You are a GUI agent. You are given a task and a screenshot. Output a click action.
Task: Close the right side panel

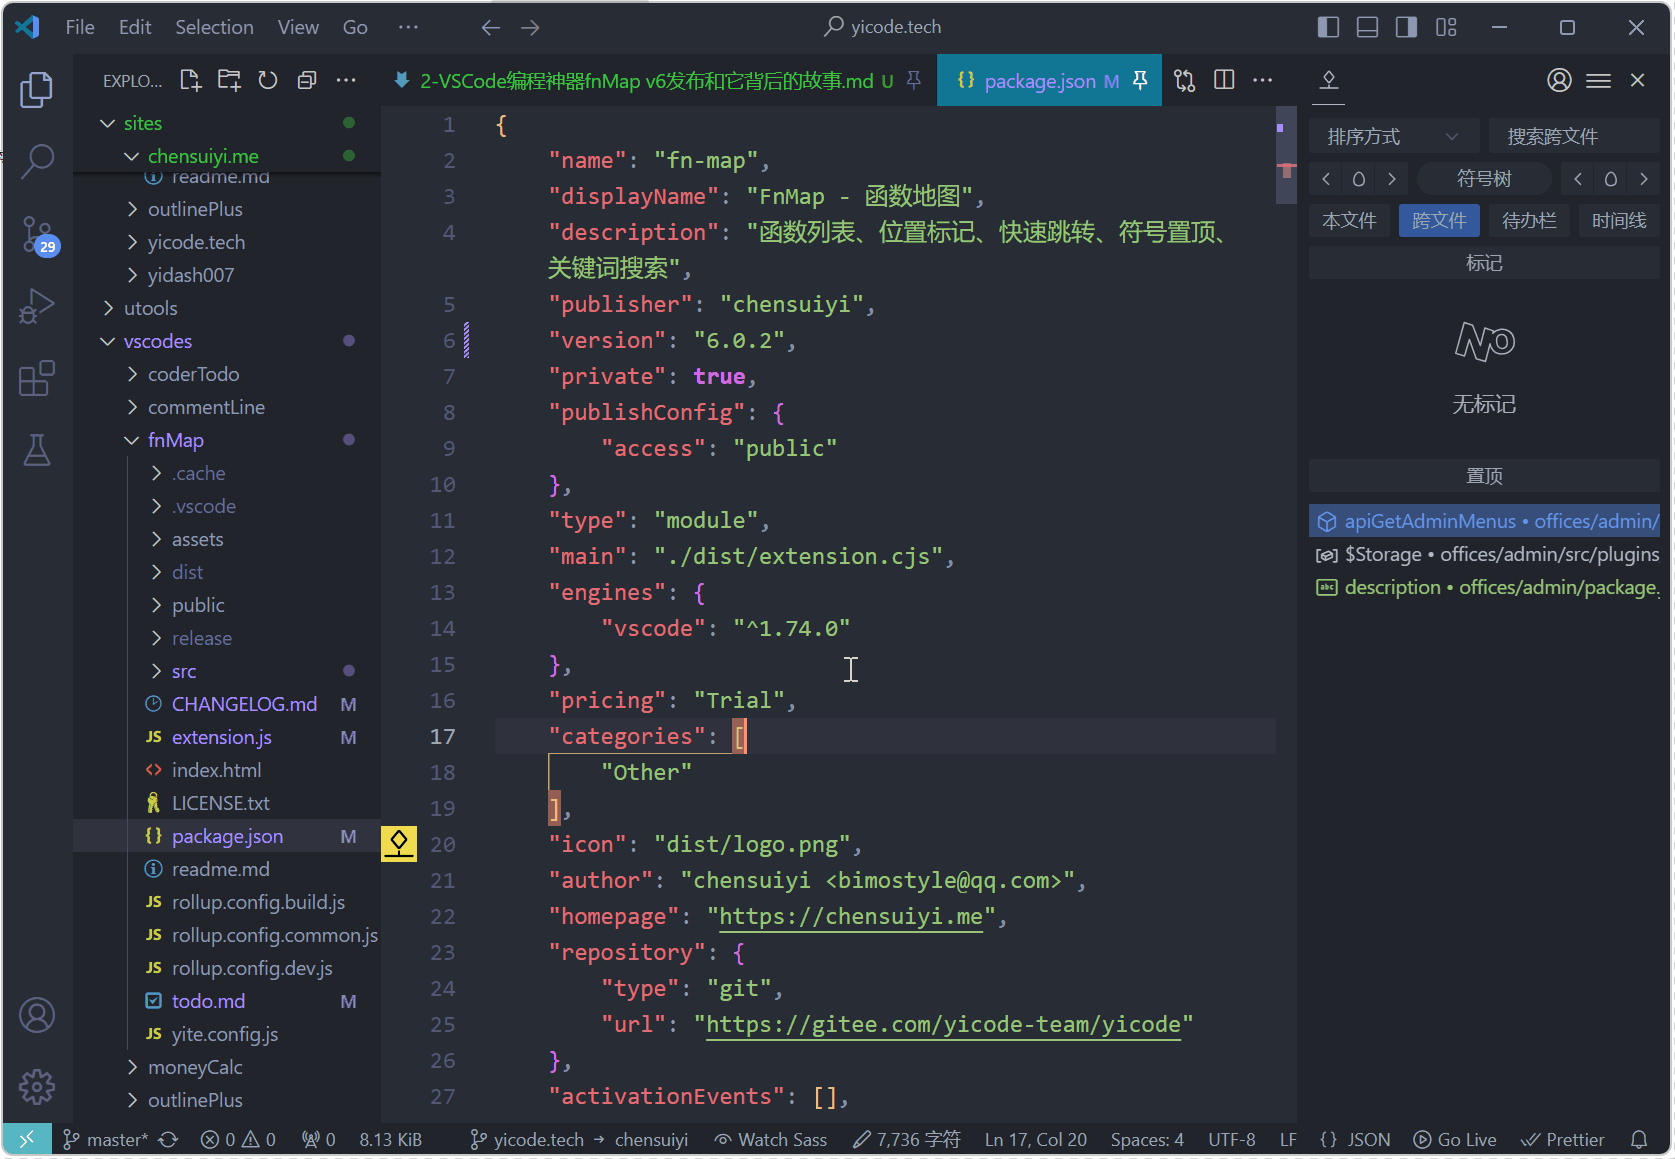pos(1637,80)
